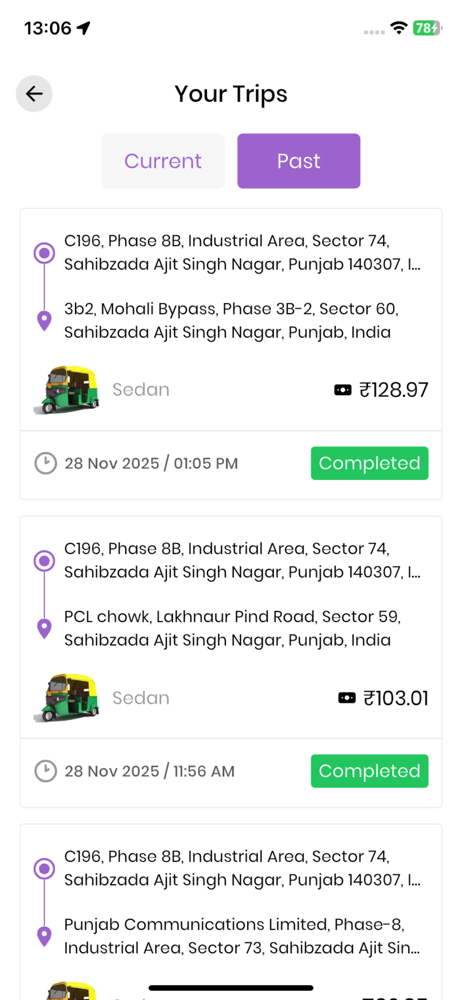462x1000 pixels.
Task: Tap auto-rickshaw icon on ₹103.01 trip
Action: (x=66, y=698)
